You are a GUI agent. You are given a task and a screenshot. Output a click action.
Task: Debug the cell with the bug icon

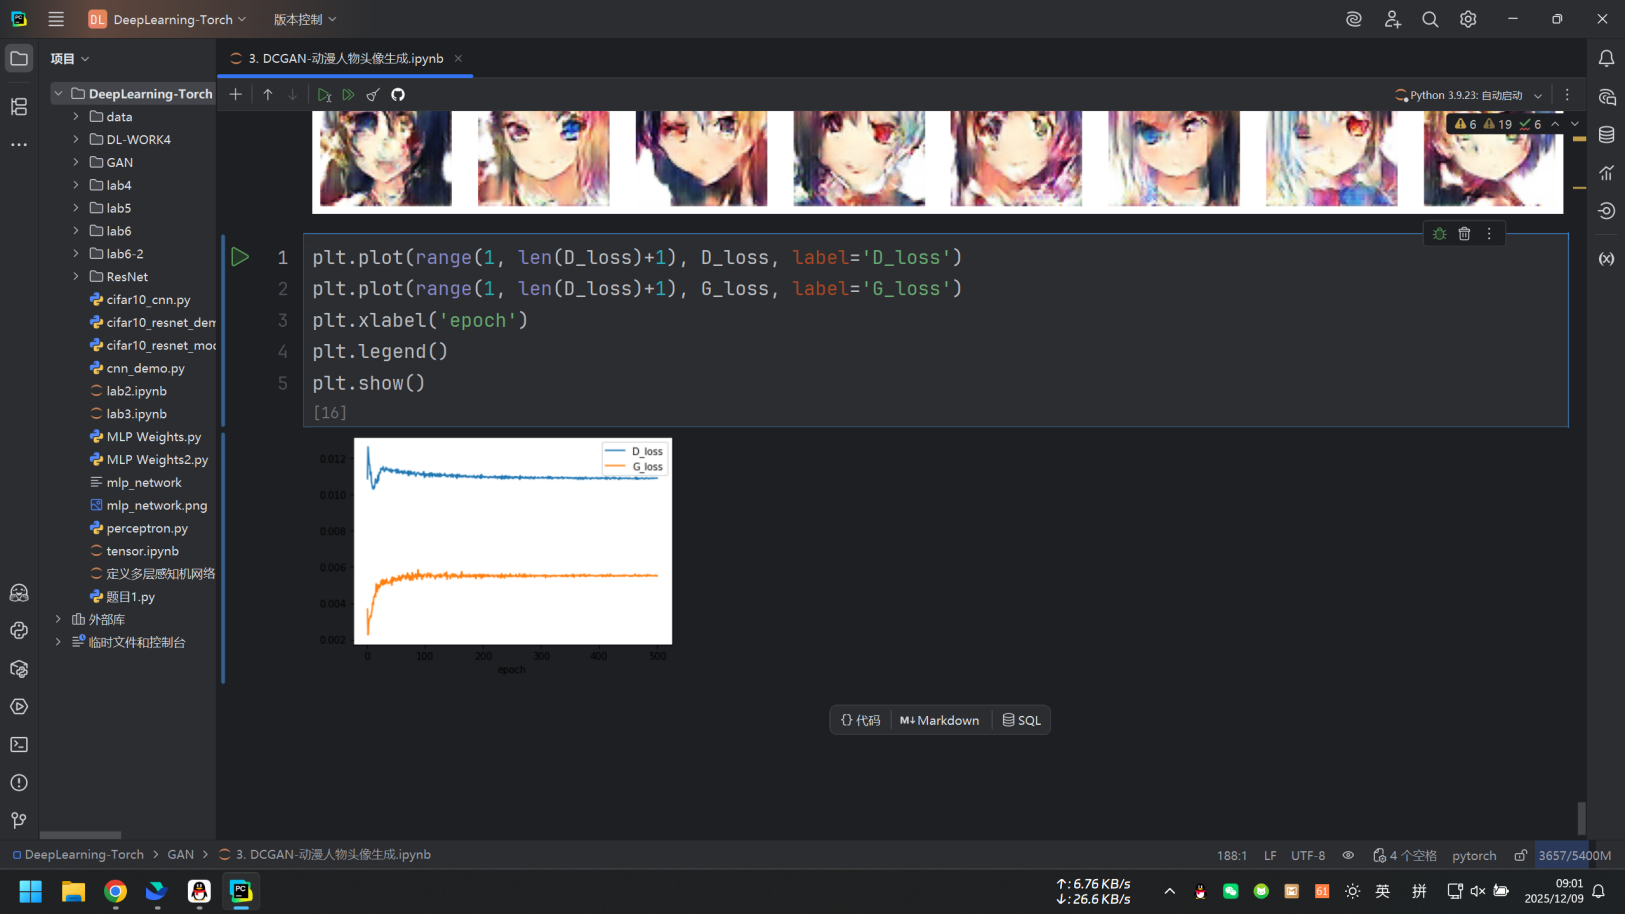tap(1439, 234)
